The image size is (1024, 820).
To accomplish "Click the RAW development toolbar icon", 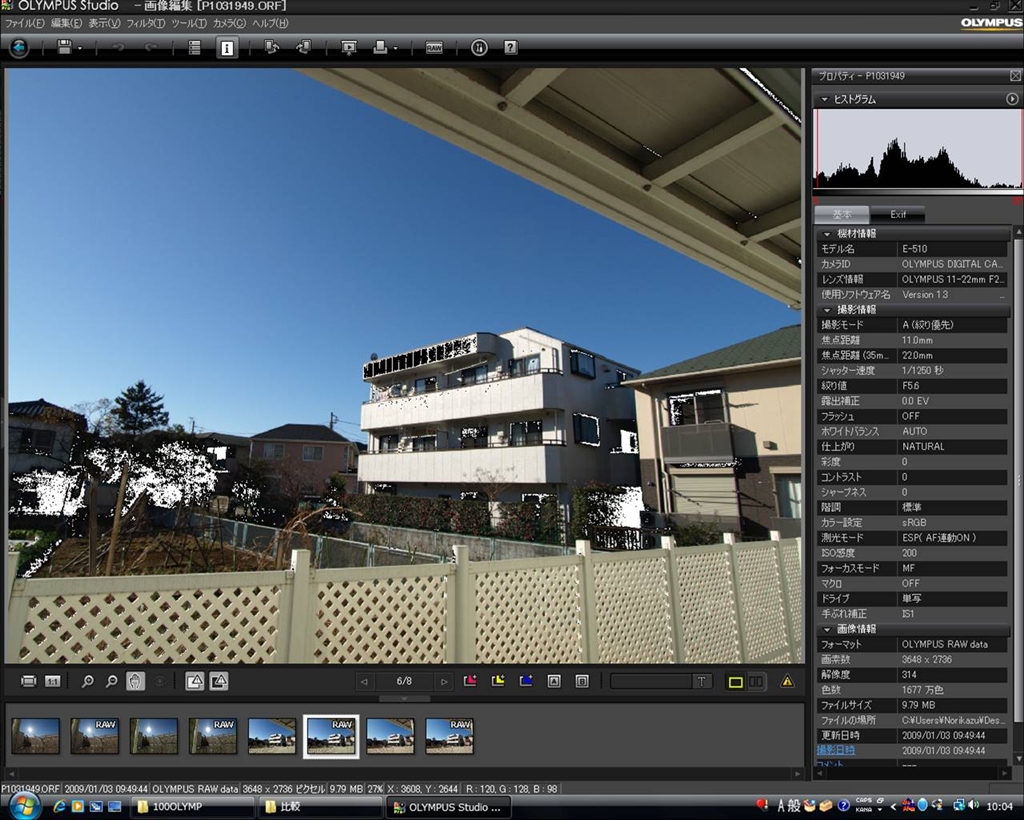I will pyautogui.click(x=434, y=47).
